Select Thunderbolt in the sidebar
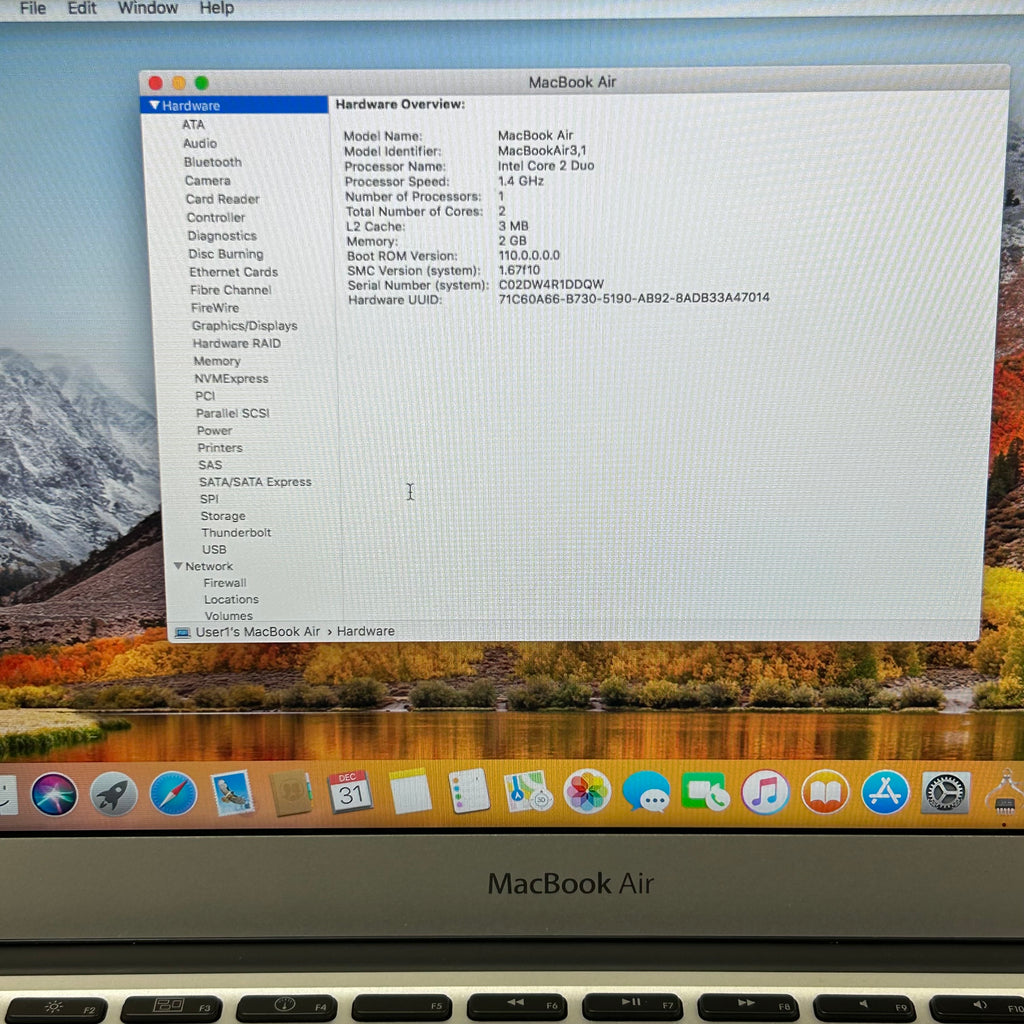Image resolution: width=1024 pixels, height=1024 pixels. coord(236,532)
